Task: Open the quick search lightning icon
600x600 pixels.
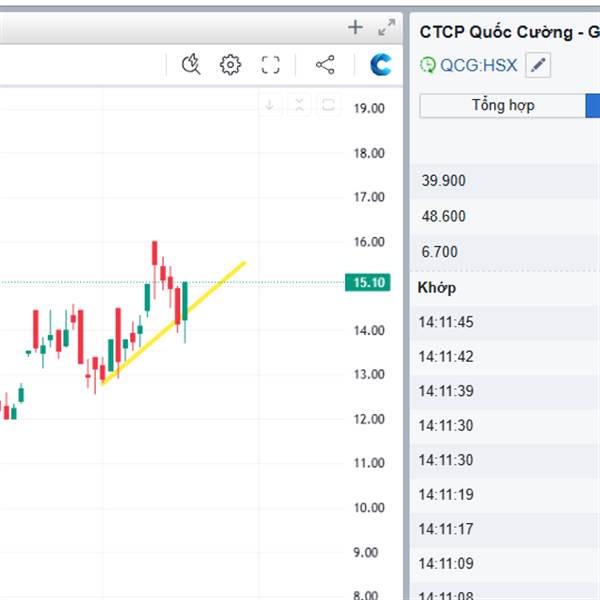Action: [191, 64]
